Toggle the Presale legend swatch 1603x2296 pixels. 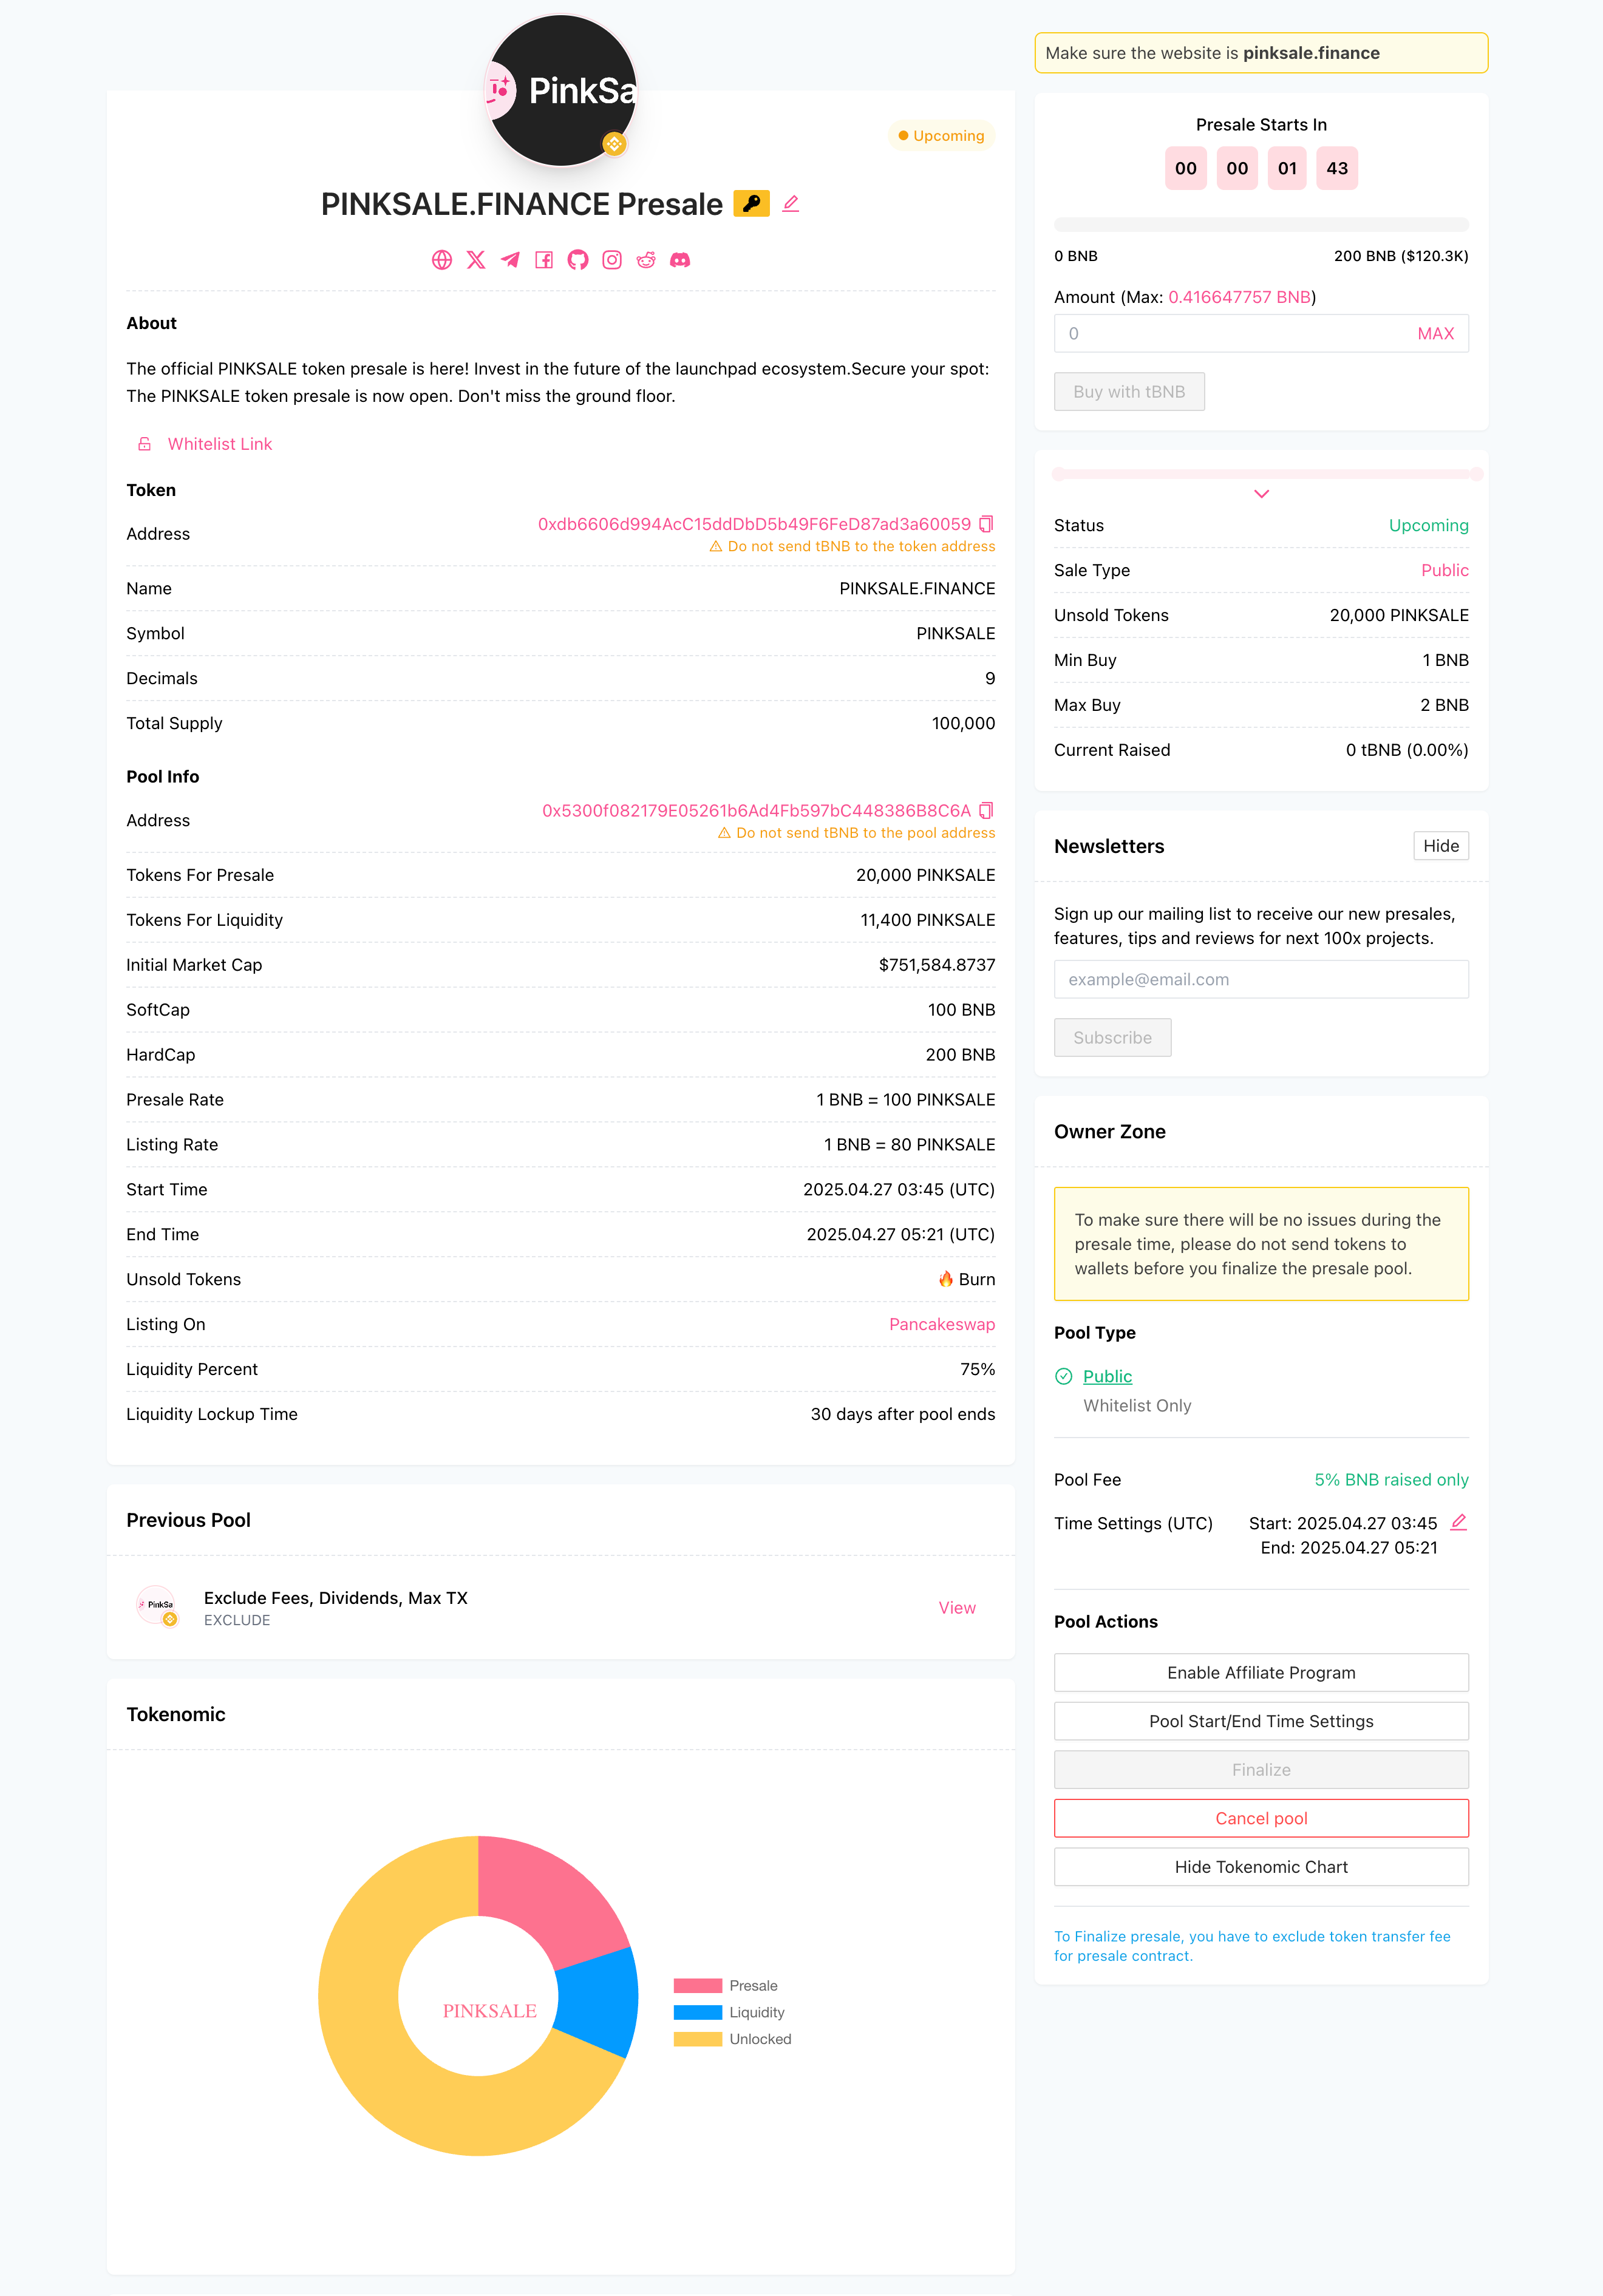697,1986
